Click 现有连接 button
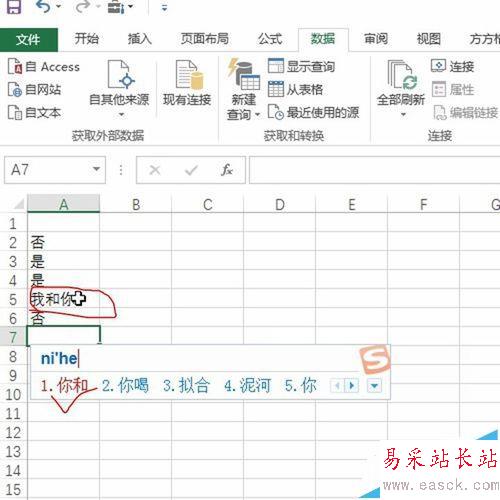 (187, 83)
